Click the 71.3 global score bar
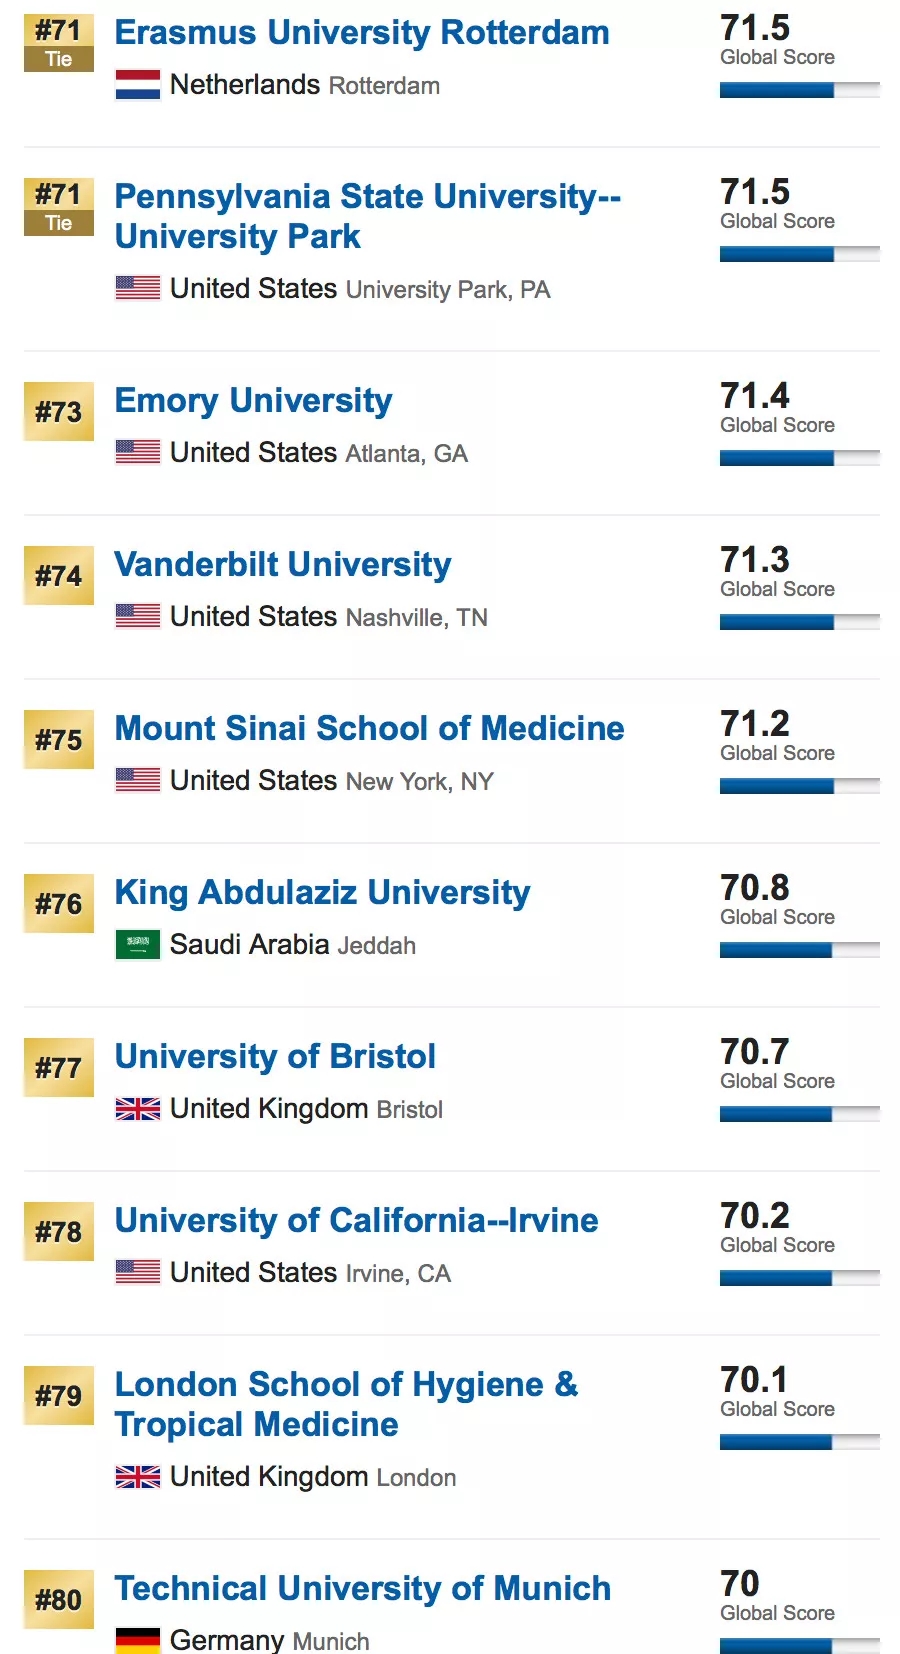This screenshot has height=1654, width=900. [x=799, y=622]
